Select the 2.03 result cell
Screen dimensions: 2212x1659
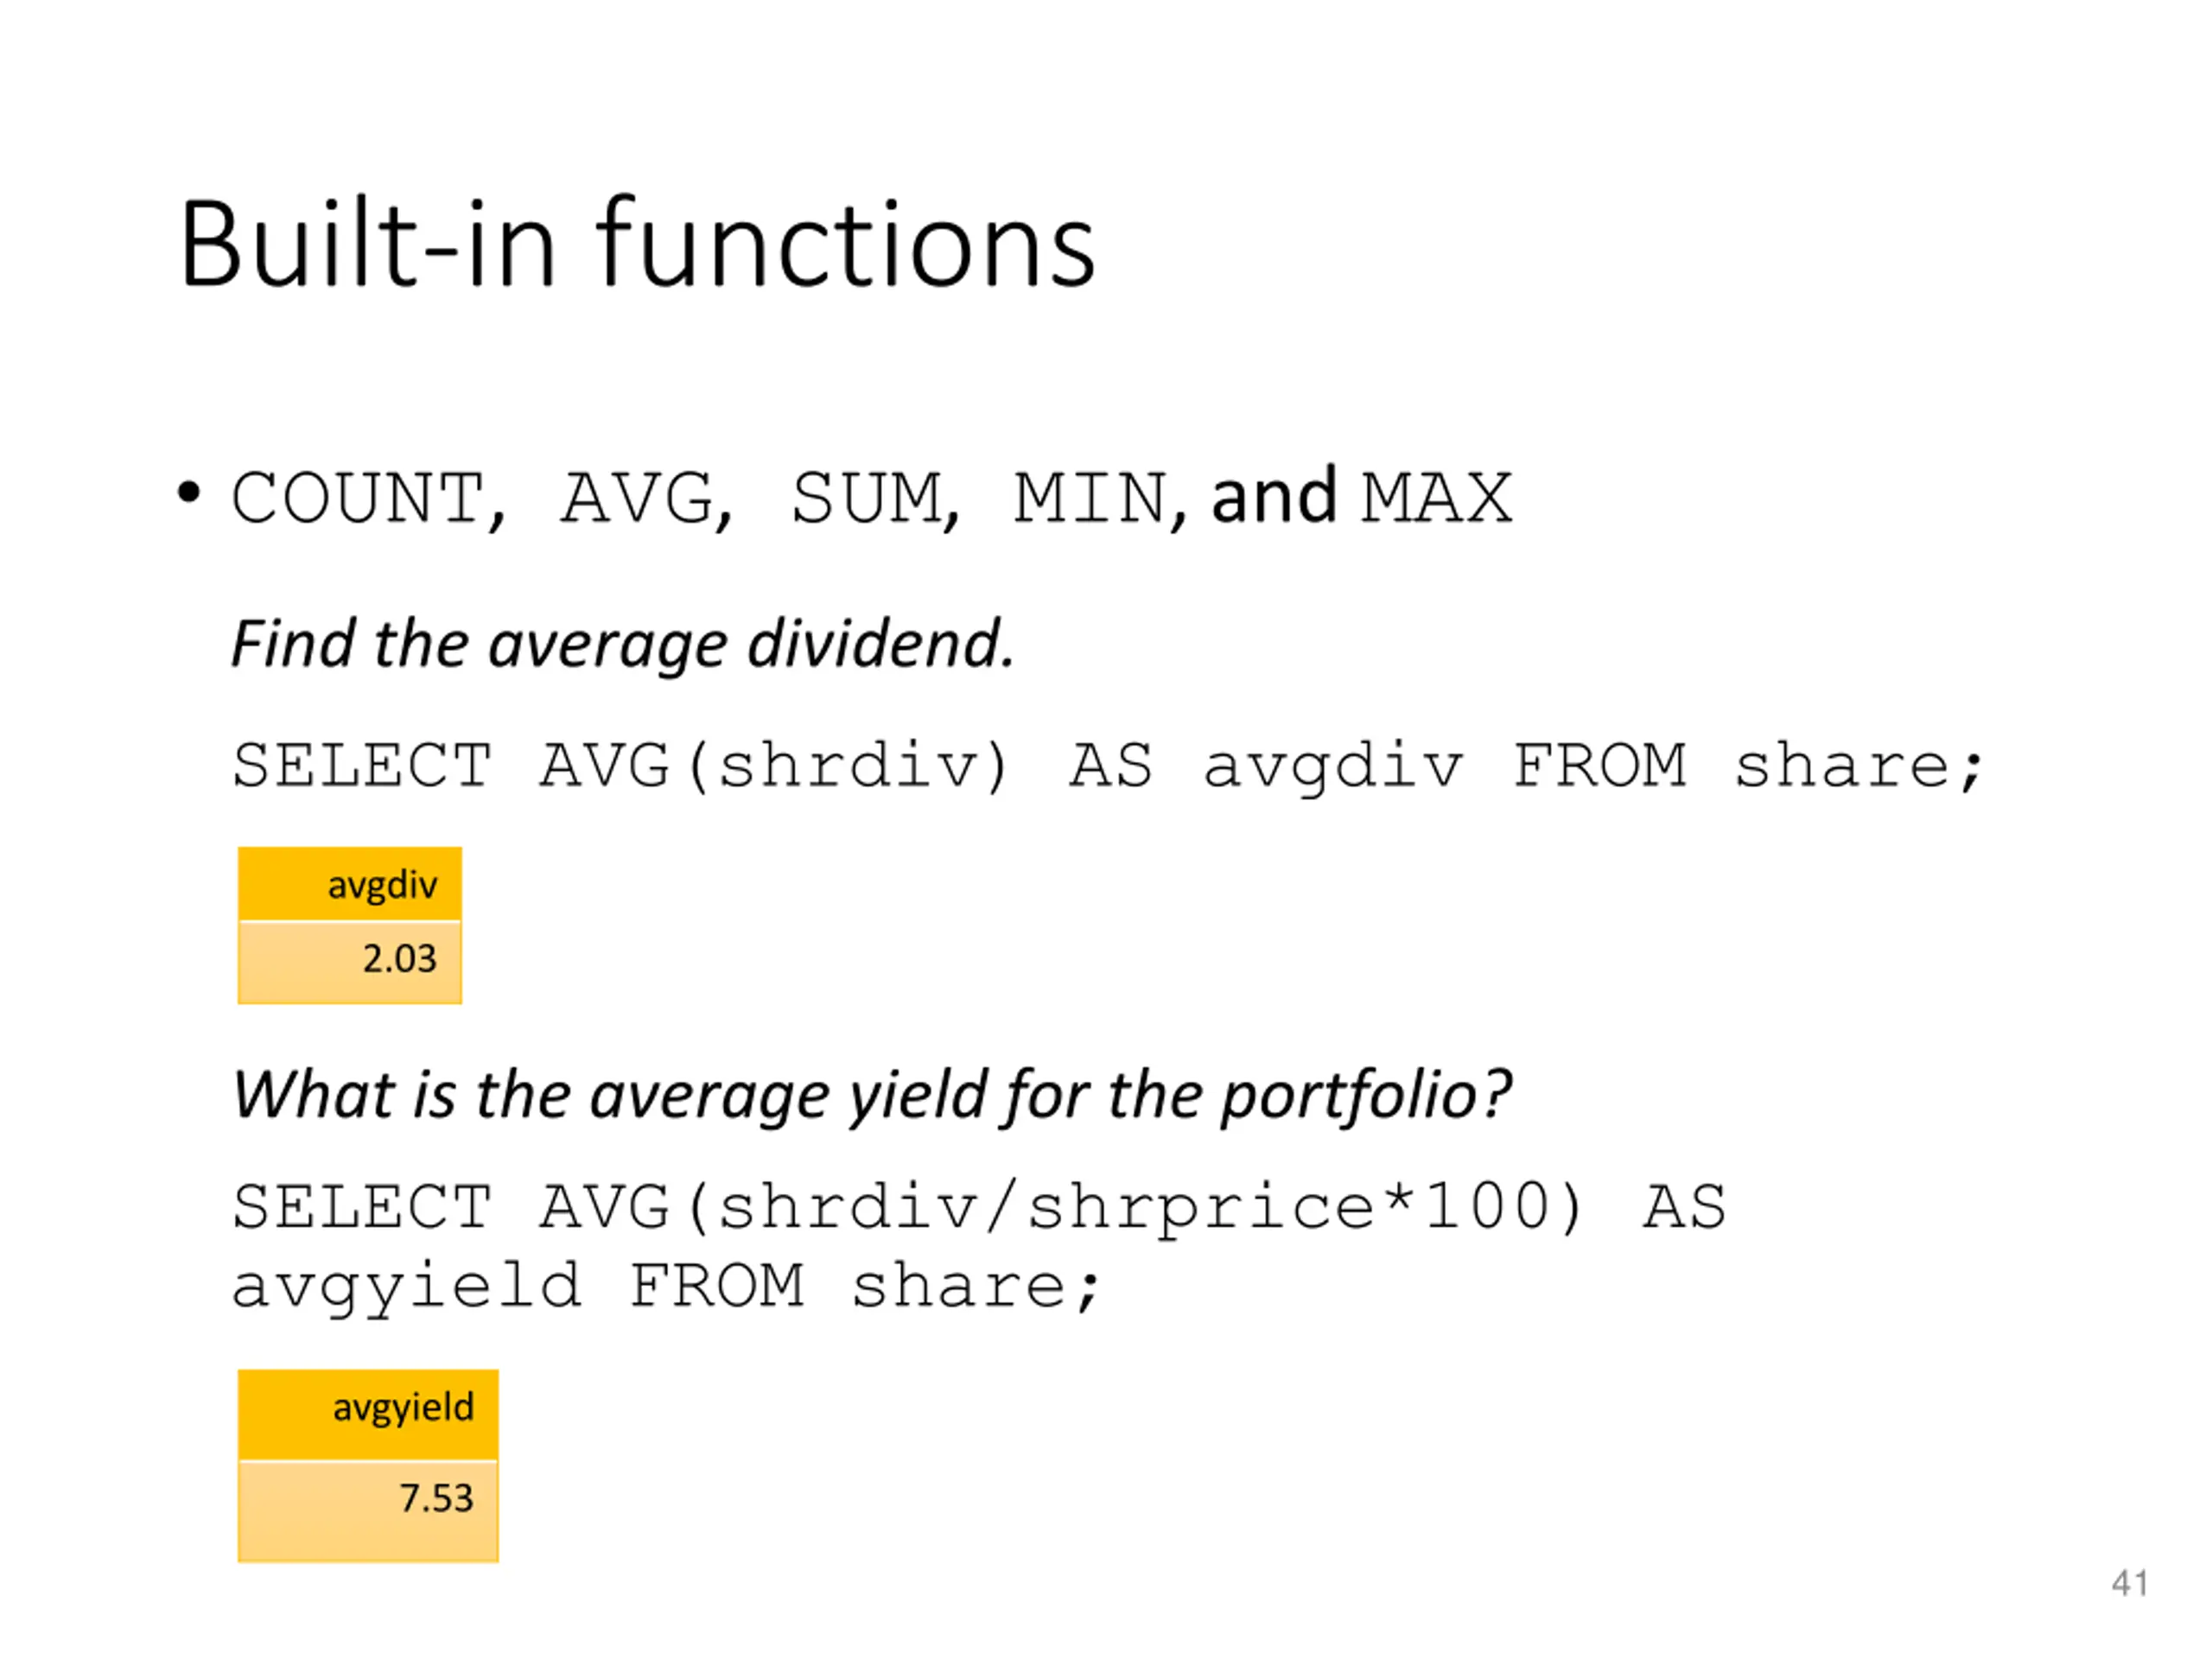point(350,961)
